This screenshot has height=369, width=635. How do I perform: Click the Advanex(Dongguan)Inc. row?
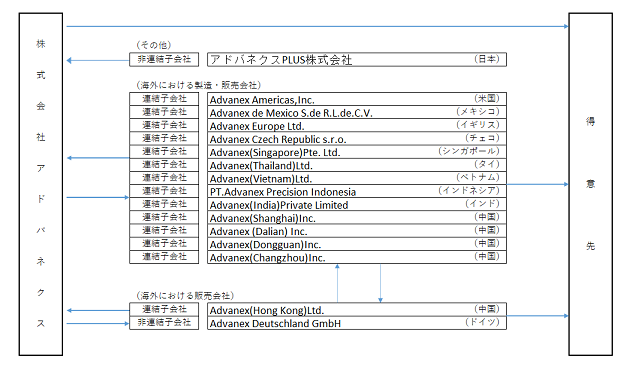pos(357,244)
